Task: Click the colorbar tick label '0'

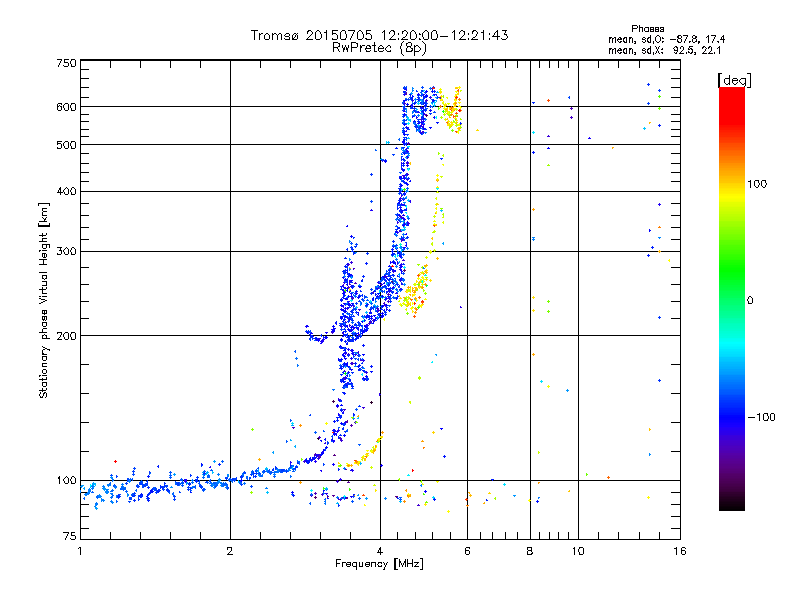Action: [x=750, y=301]
